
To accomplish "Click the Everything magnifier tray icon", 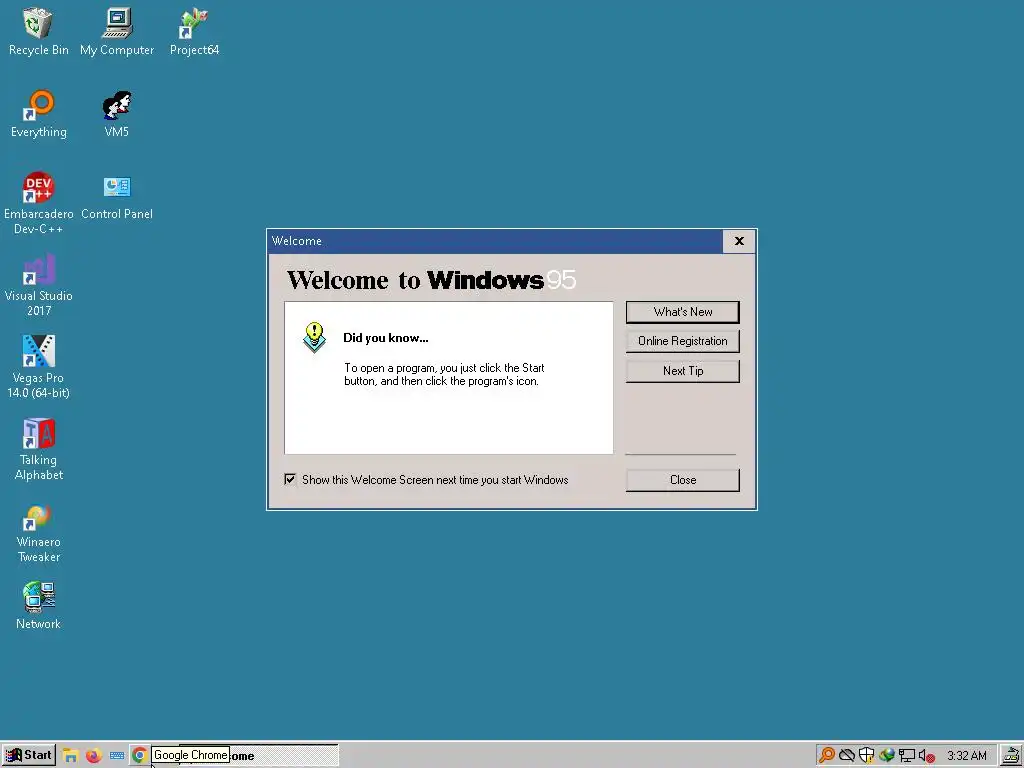I will click(827, 756).
